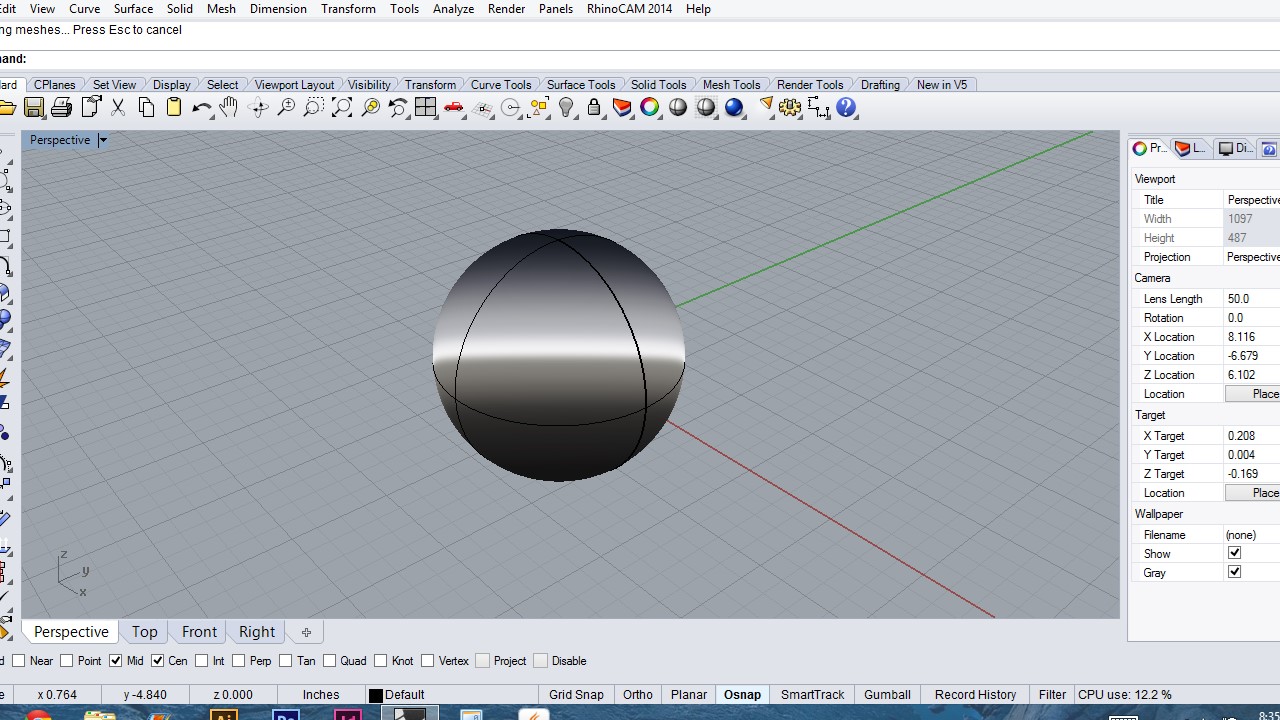
Task: Click the Lock Objects padlock icon
Action: 594,108
